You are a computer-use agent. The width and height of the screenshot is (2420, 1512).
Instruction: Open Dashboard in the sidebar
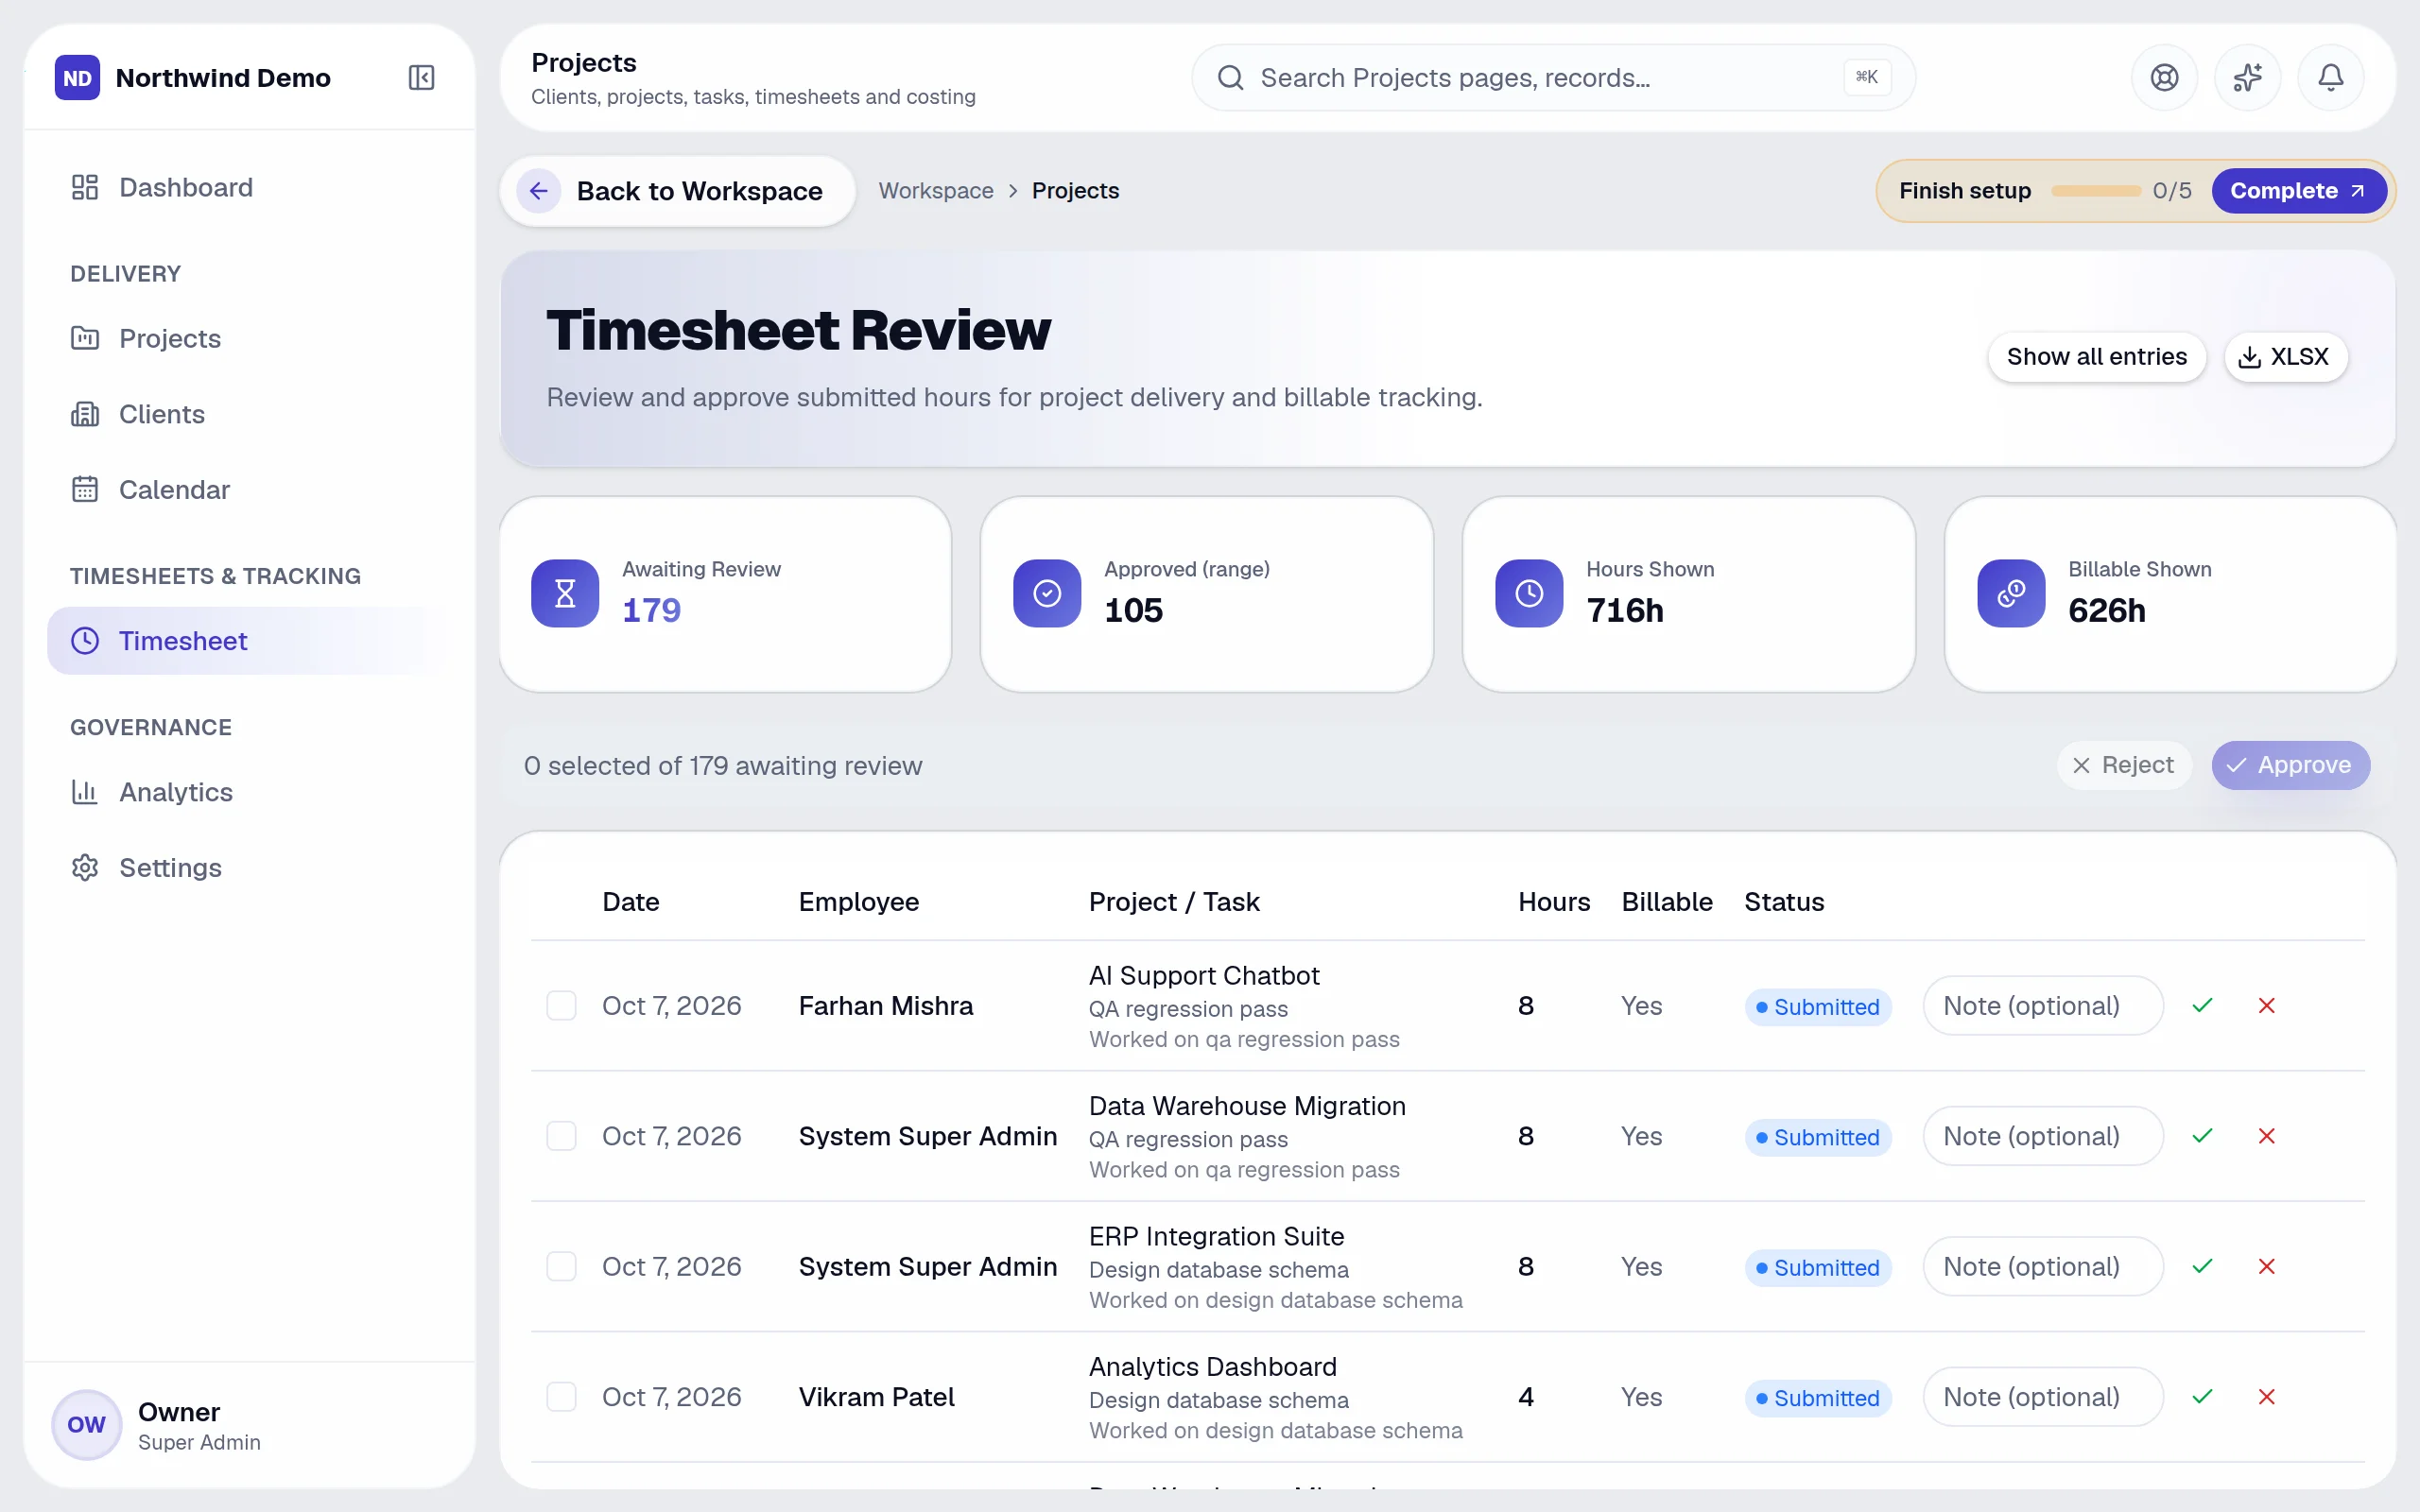(x=248, y=187)
